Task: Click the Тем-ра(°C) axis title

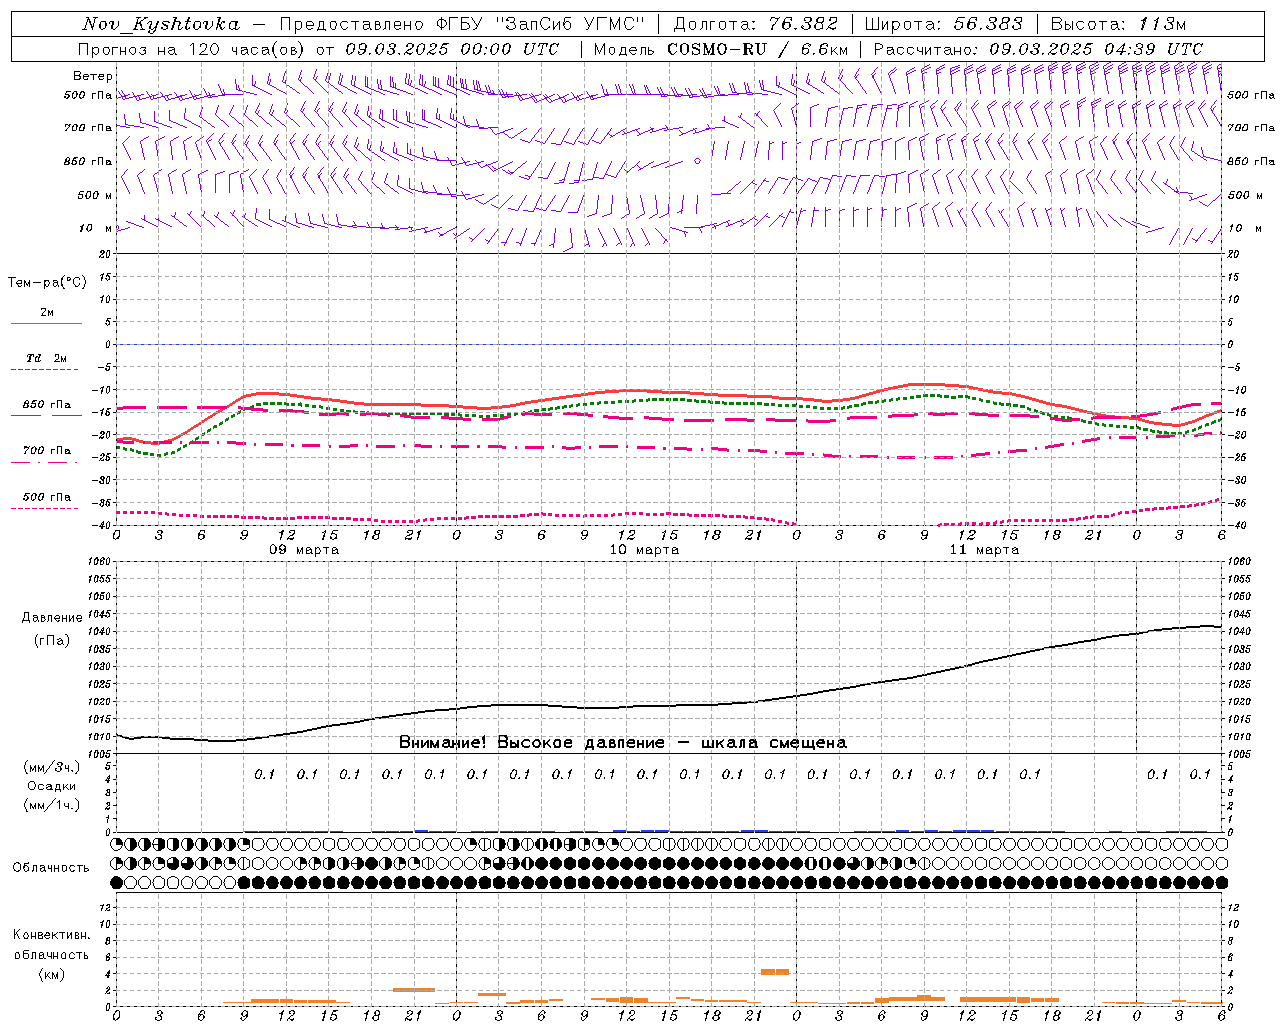Action: 47,283
